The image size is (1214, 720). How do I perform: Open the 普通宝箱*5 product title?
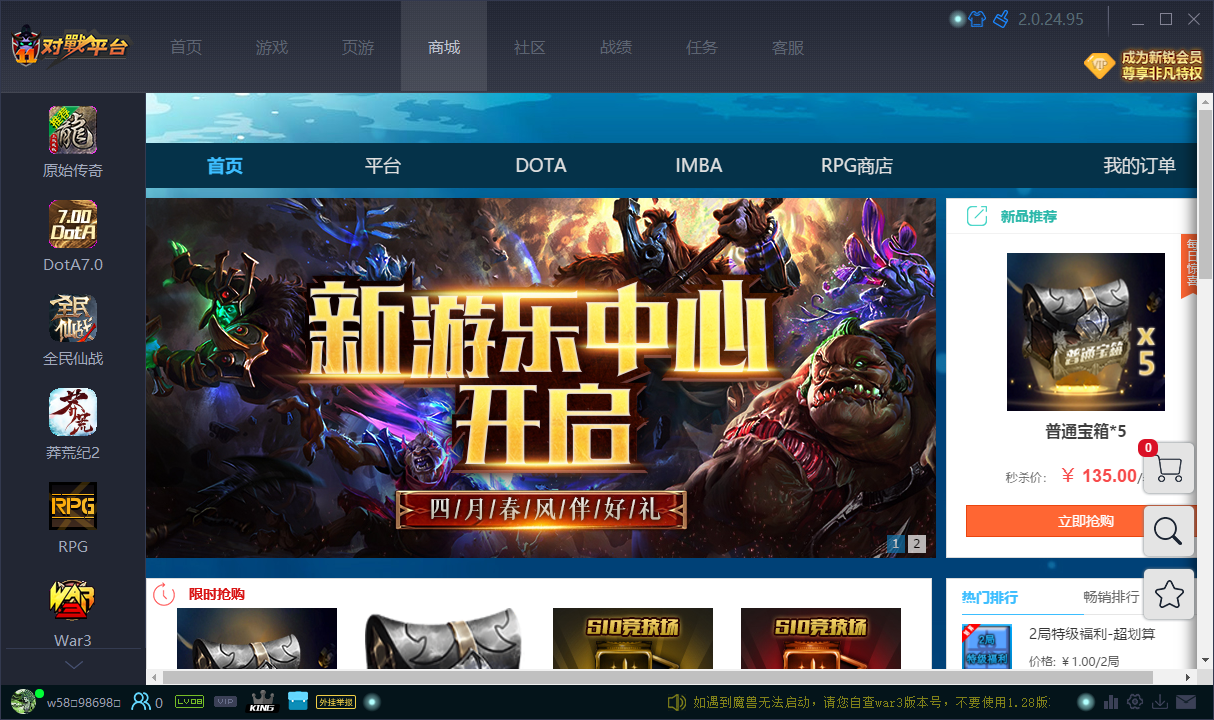coord(1086,431)
